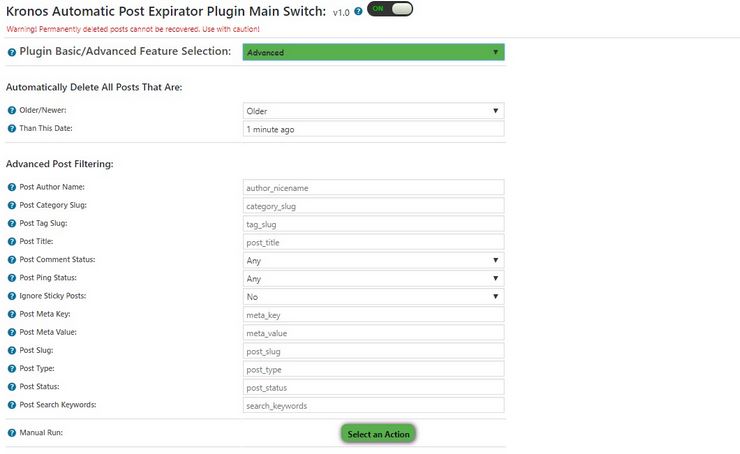Click help icon for Manual Run
The width and height of the screenshot is (740, 454).
(x=12, y=433)
